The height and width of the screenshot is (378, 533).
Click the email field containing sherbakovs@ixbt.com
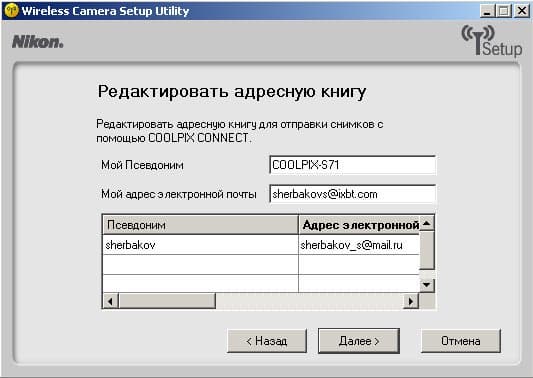(x=353, y=194)
